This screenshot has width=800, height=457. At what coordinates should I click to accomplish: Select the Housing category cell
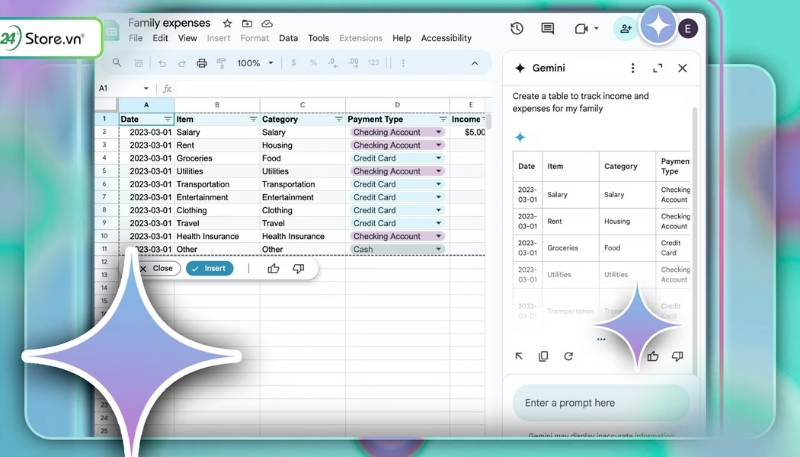[303, 145]
